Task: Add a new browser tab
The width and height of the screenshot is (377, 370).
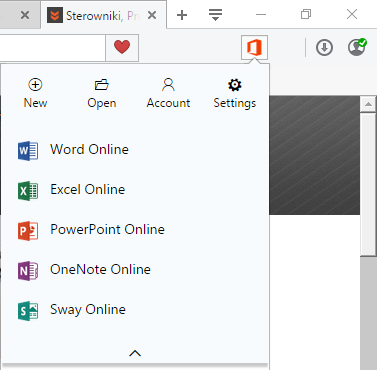Action: coord(182,15)
